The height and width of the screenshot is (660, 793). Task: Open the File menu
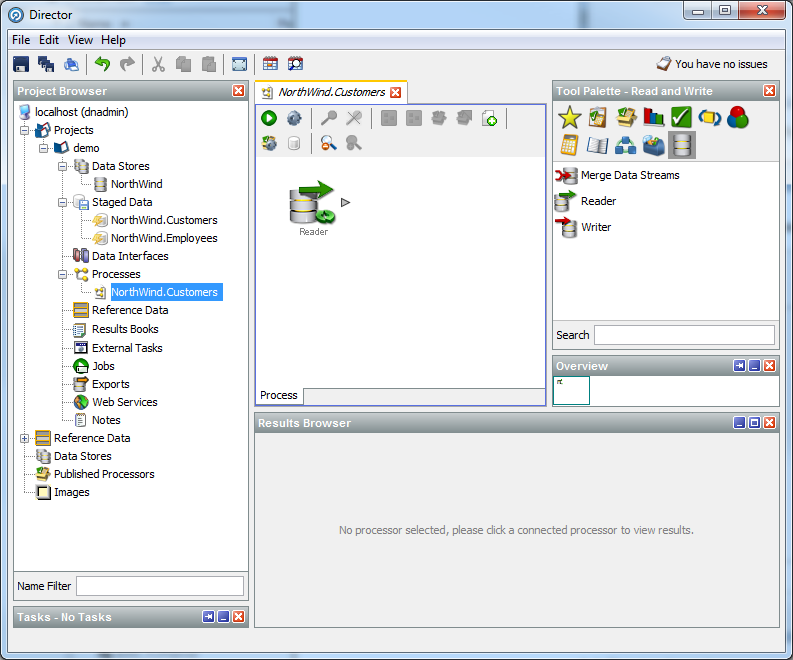click(x=21, y=40)
